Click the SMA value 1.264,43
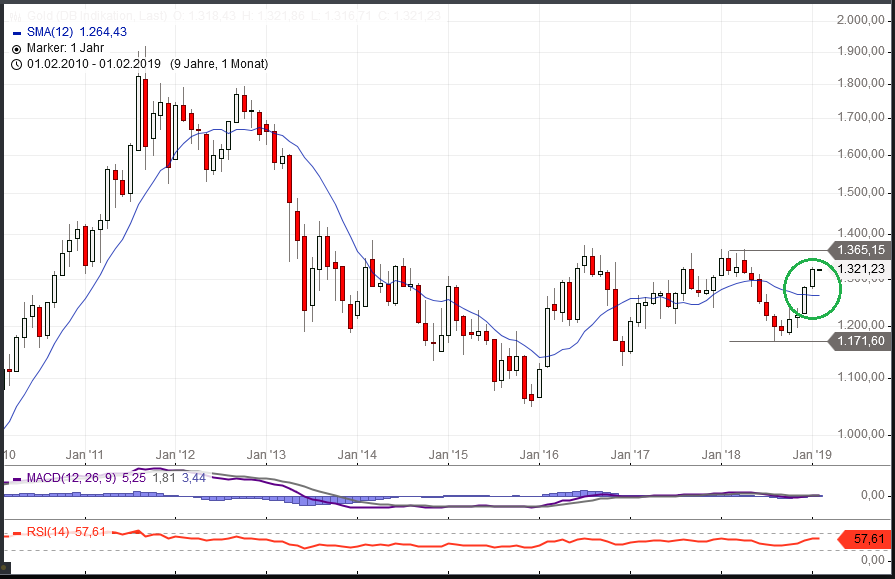The width and height of the screenshot is (895, 579). click(x=103, y=32)
